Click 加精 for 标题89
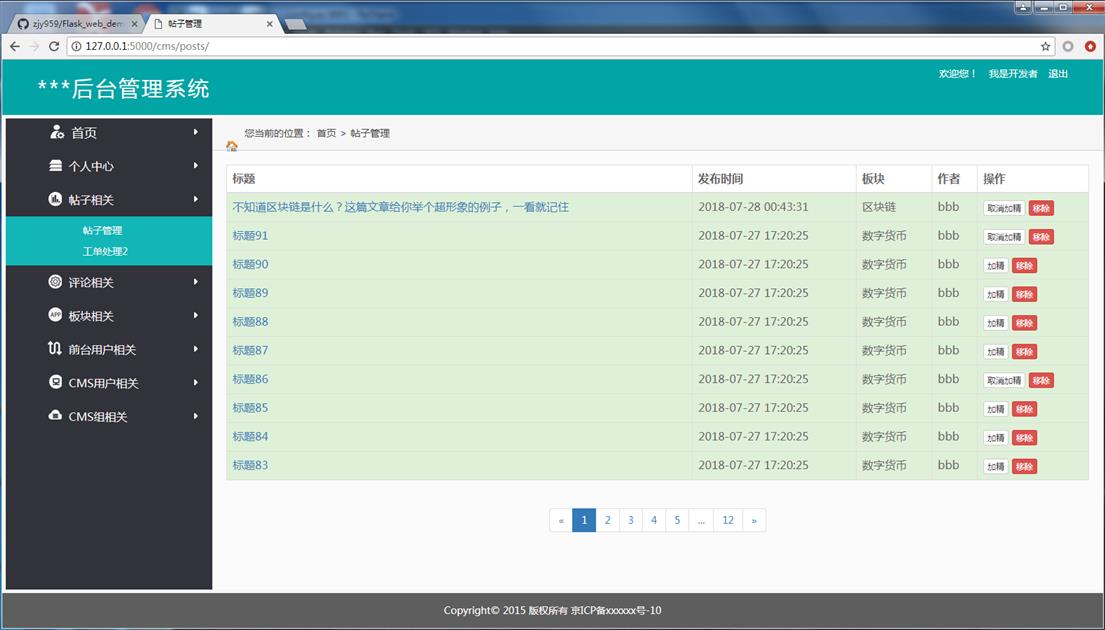Viewport: 1105px width, 630px height. click(996, 295)
